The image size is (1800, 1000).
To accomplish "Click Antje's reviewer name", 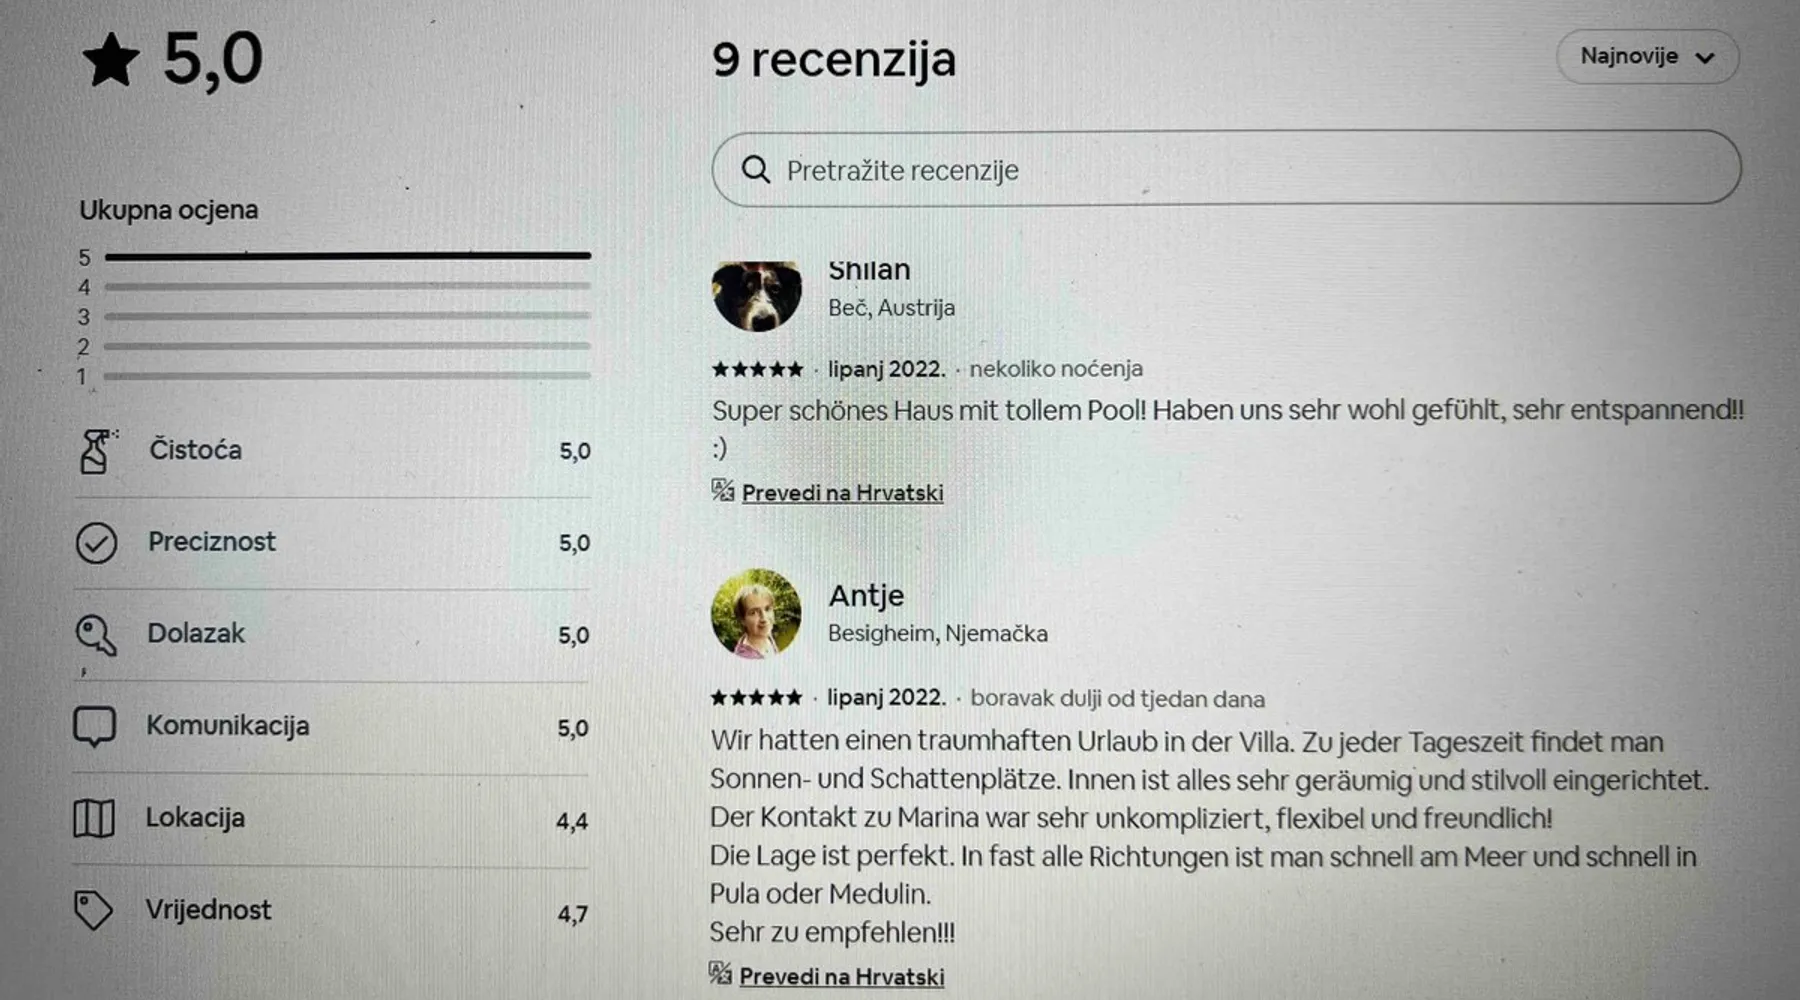I will [x=866, y=596].
